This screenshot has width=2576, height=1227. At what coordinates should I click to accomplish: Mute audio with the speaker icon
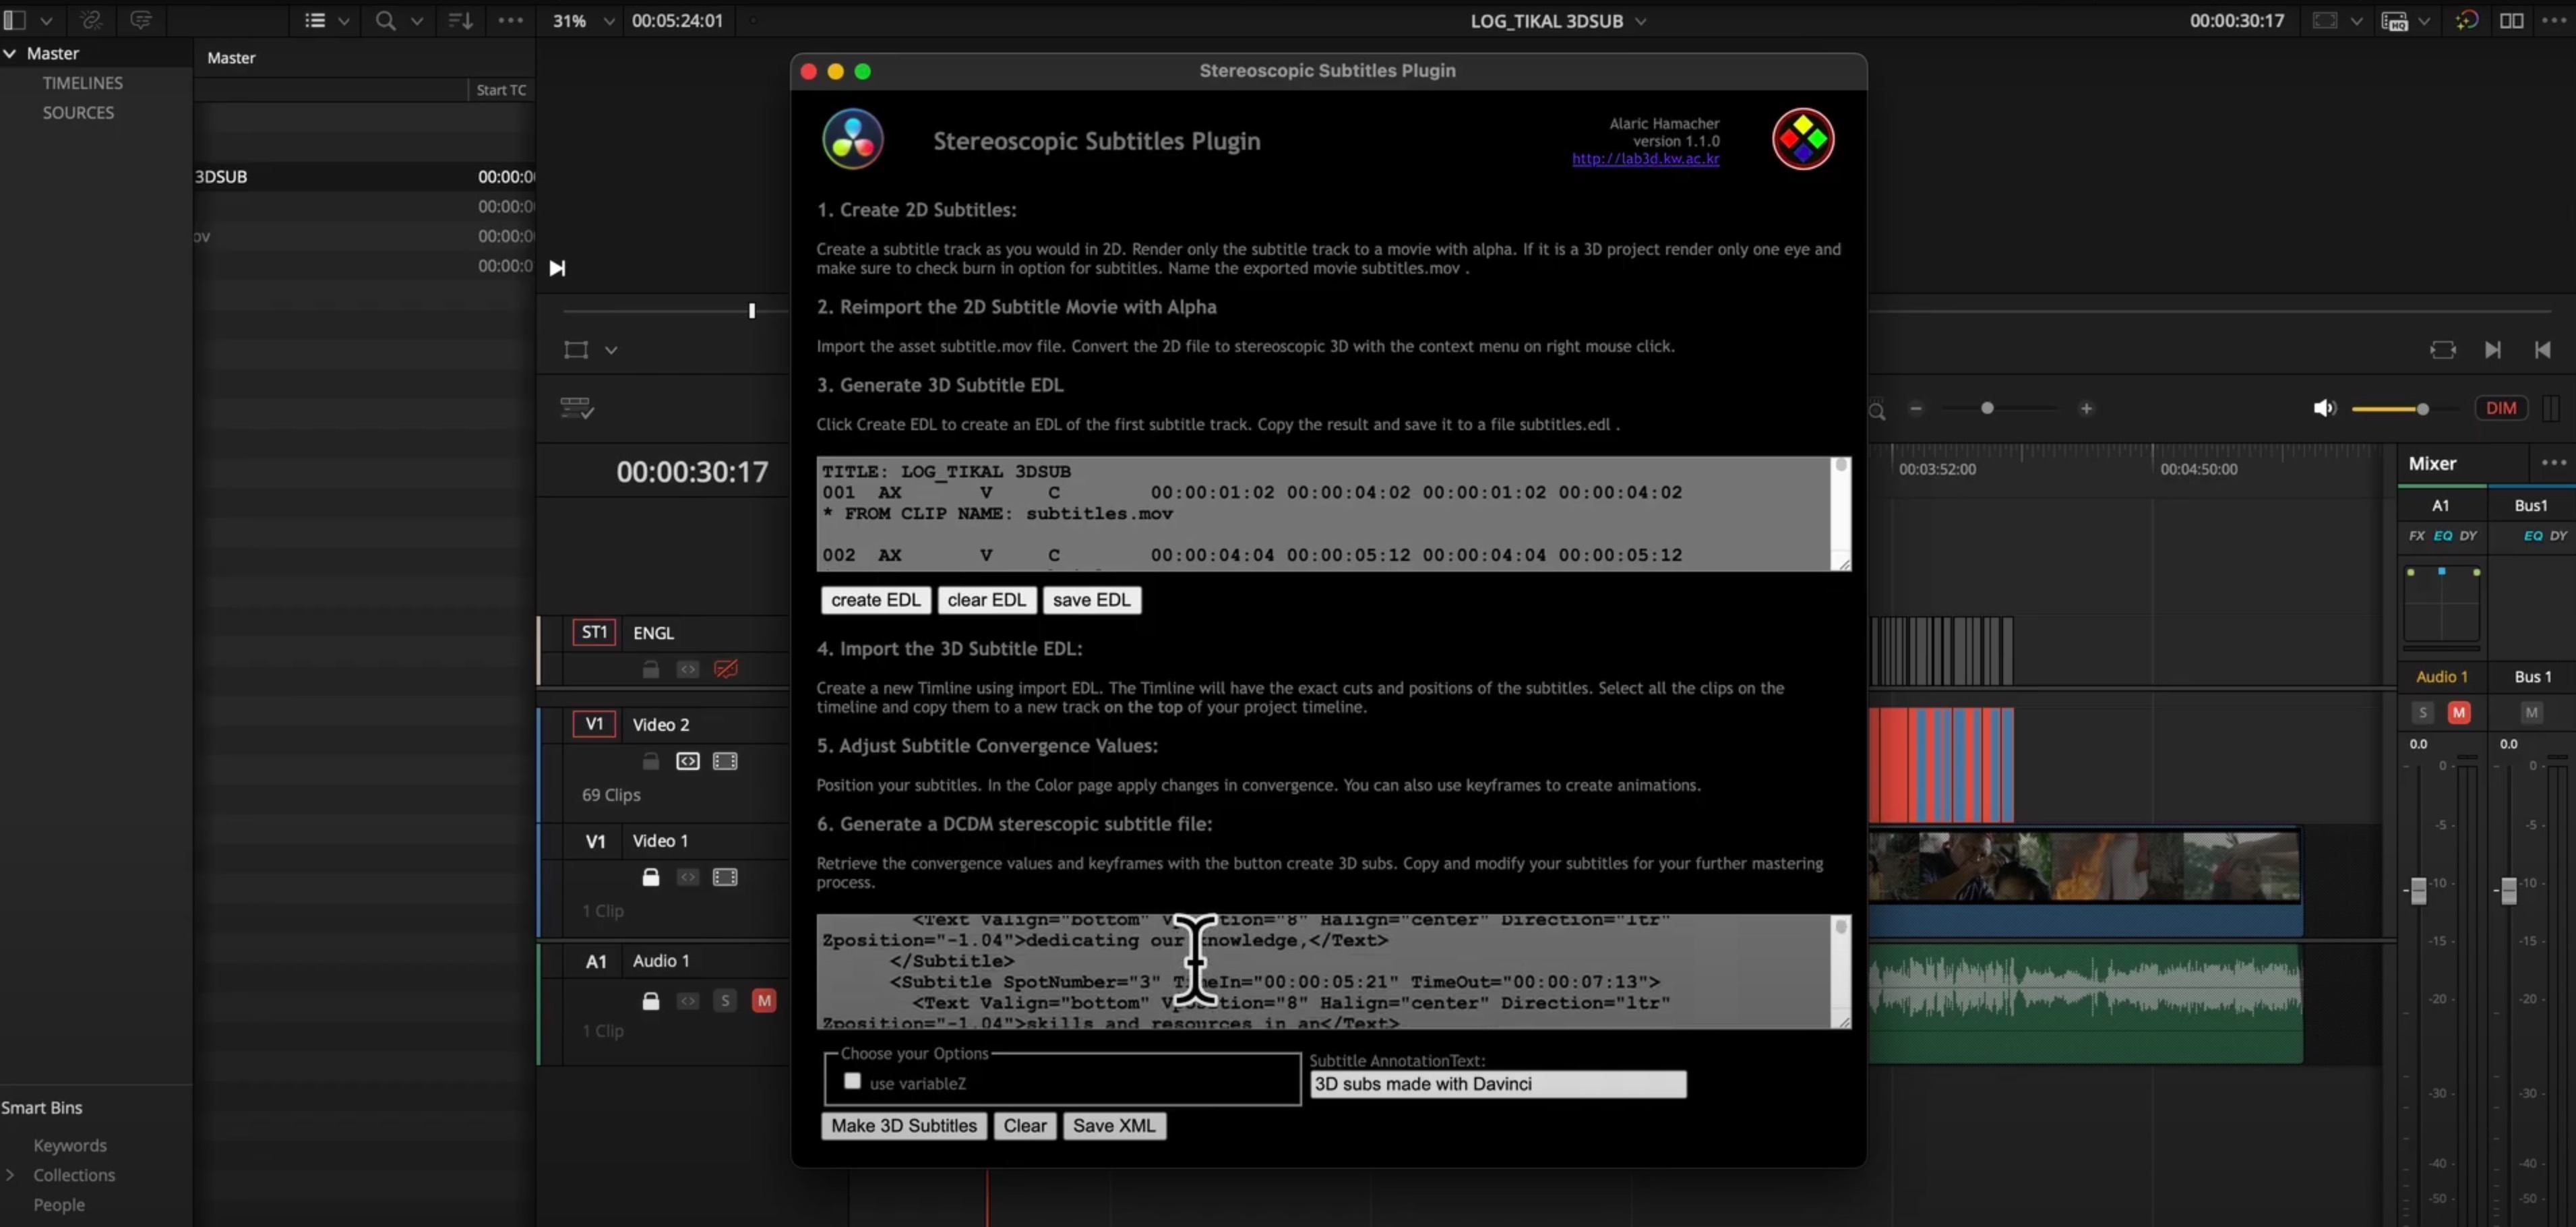pos(2324,408)
